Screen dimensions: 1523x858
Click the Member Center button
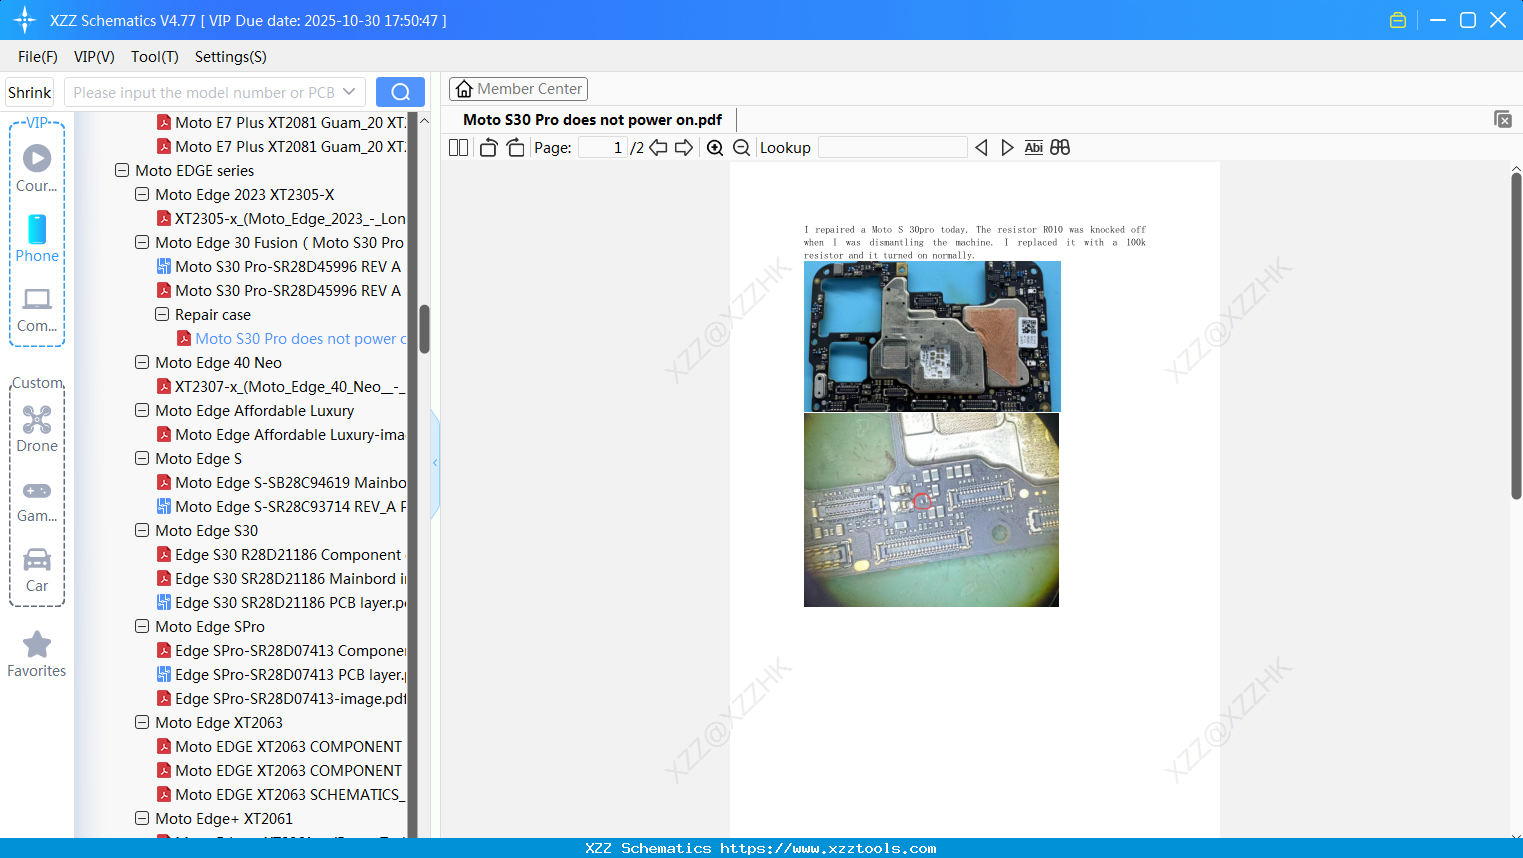click(517, 88)
